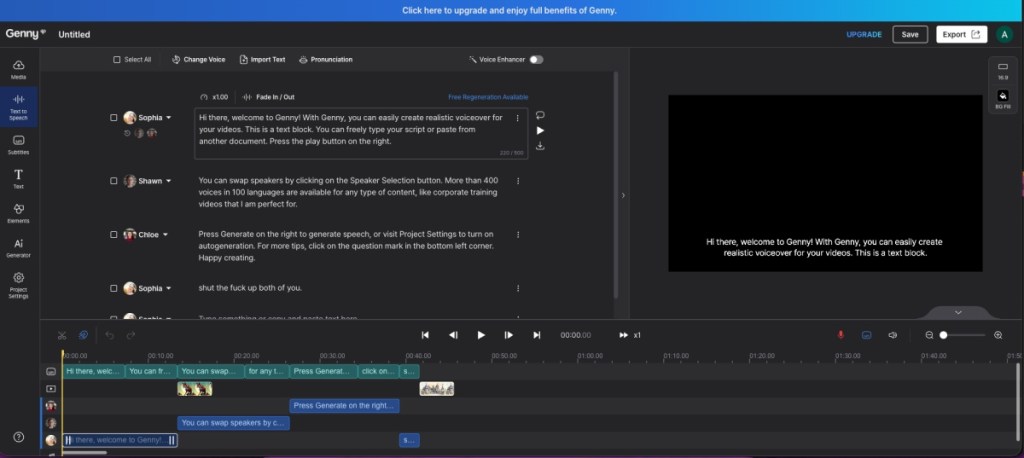Click the timeline zoom slider handle
This screenshot has height=458, width=1024.
point(943,335)
